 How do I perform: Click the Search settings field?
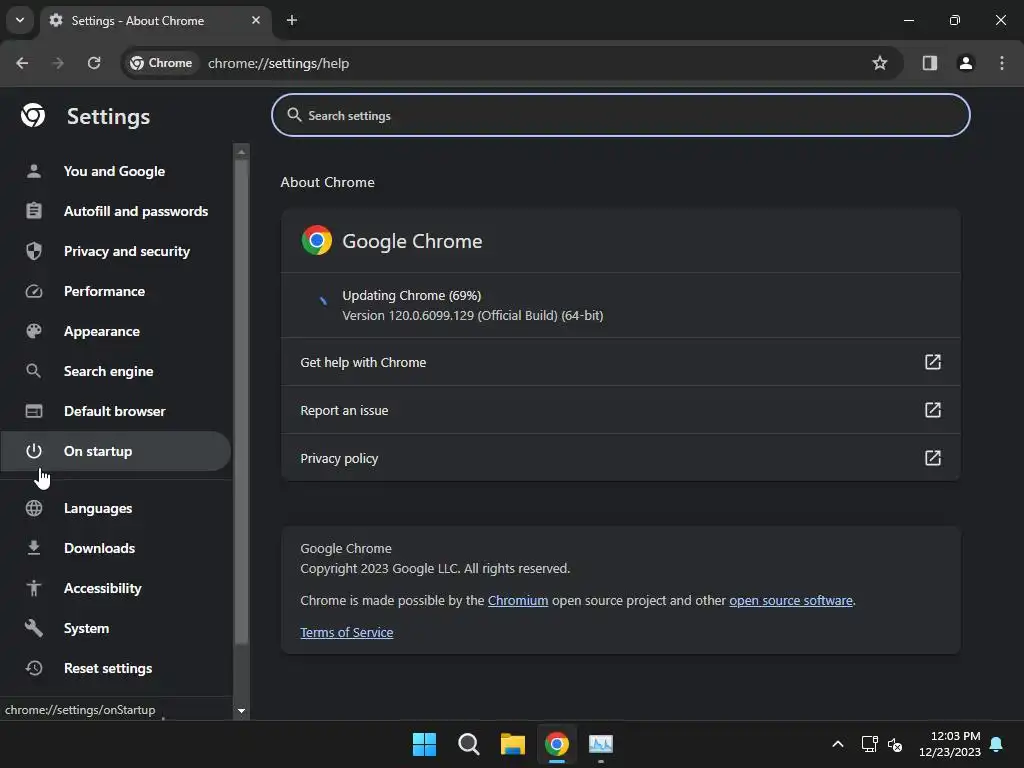tap(620, 115)
